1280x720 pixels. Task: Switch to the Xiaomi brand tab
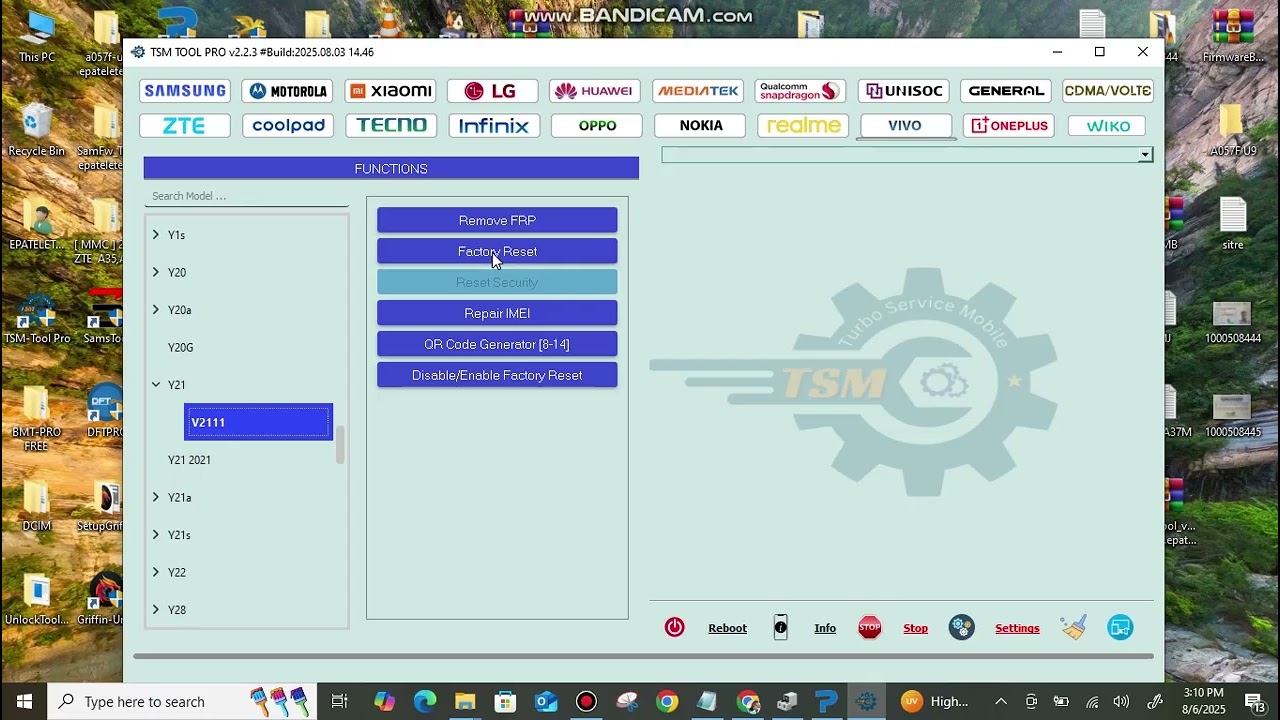(390, 91)
